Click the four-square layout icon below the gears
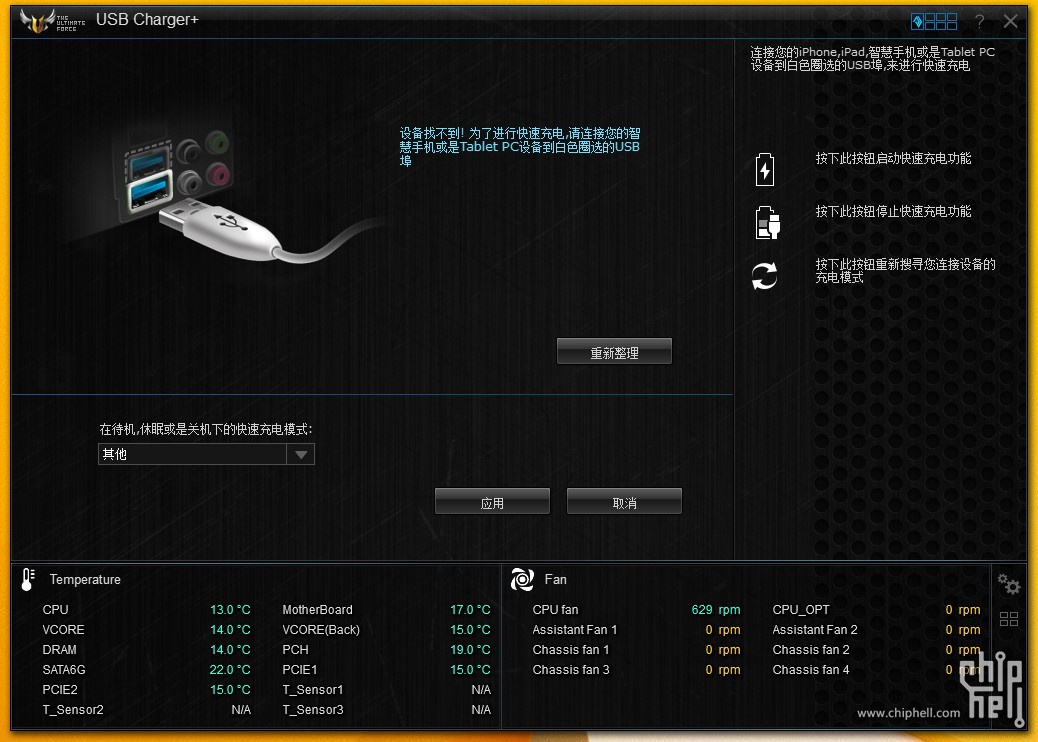Screen dimensions: 1038x742 point(1009,619)
